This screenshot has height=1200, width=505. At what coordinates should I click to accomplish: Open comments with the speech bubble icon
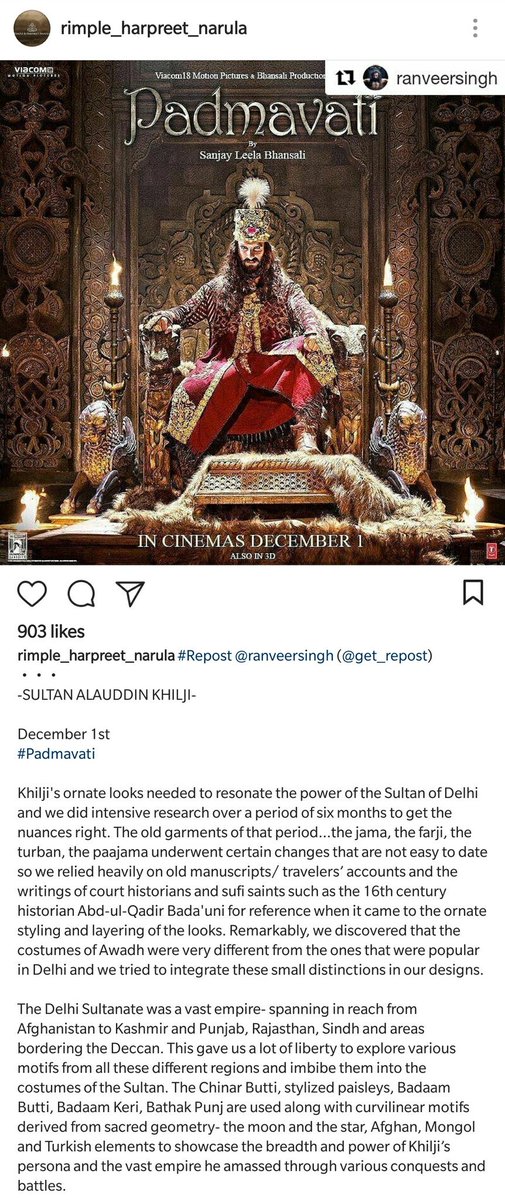point(81,593)
